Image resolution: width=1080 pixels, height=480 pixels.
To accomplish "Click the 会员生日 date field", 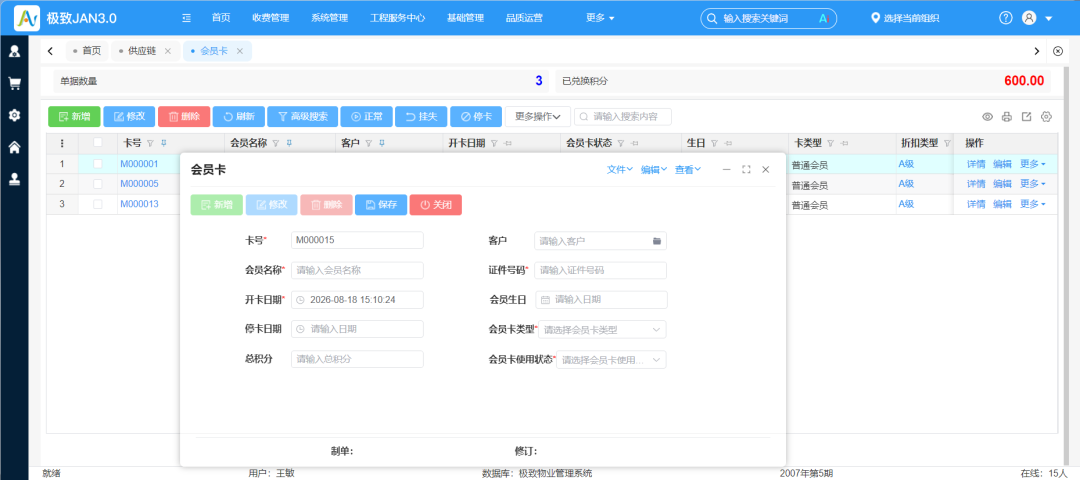I will [x=601, y=300].
